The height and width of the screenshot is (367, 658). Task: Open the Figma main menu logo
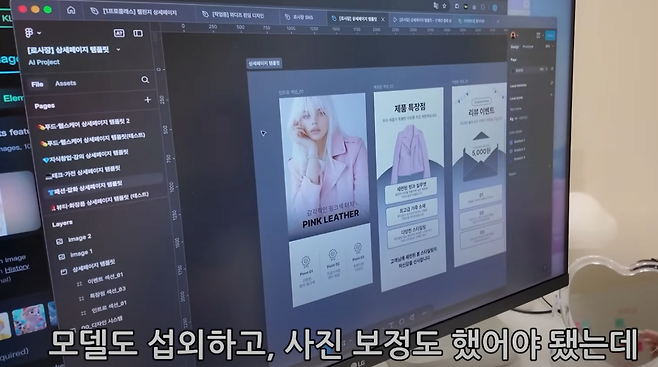click(x=29, y=33)
